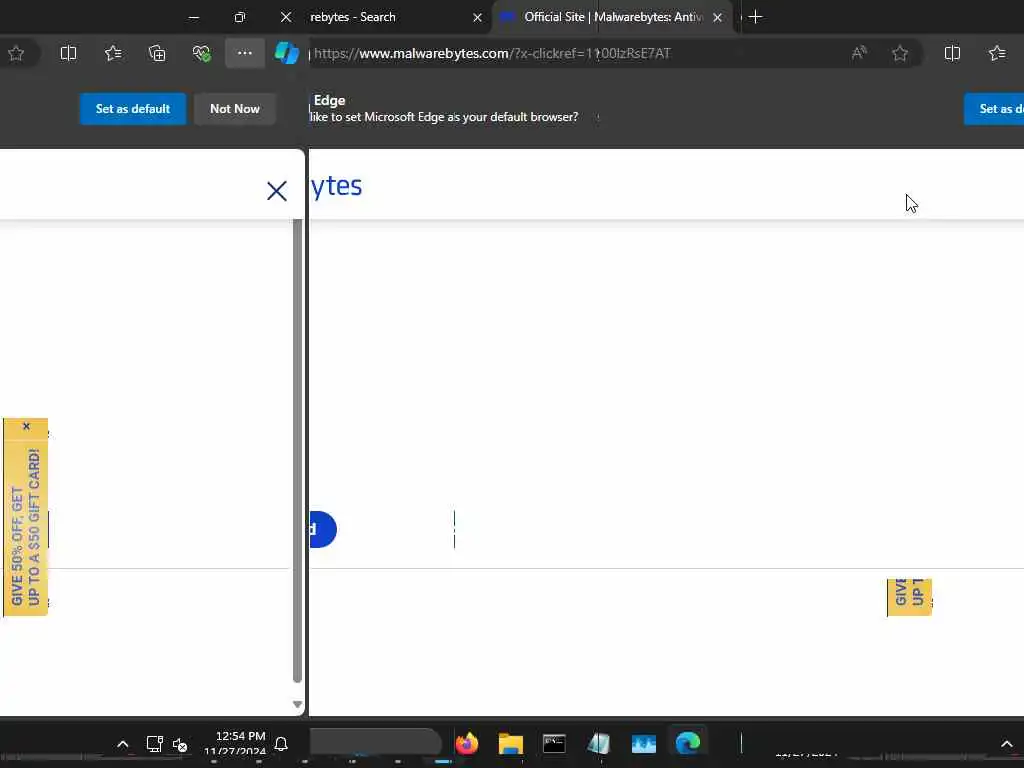1024x768 pixels.
Task: Open the Command Prompt taskbar icon
Action: 554,743
